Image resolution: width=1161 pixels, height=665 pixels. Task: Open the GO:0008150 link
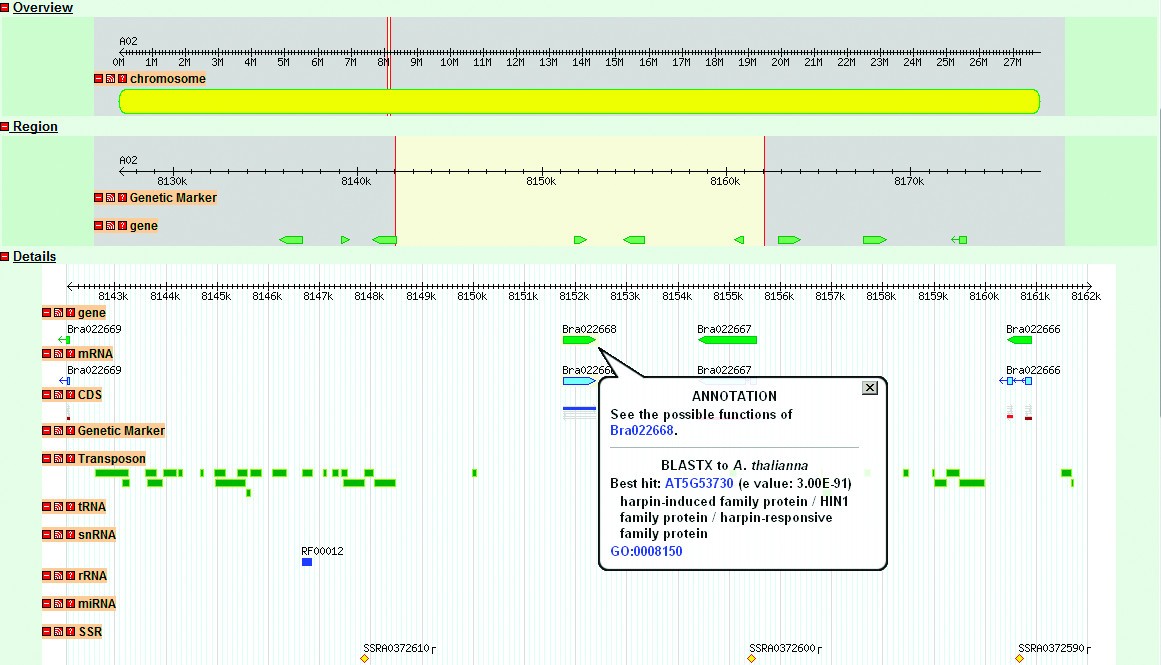(x=646, y=551)
